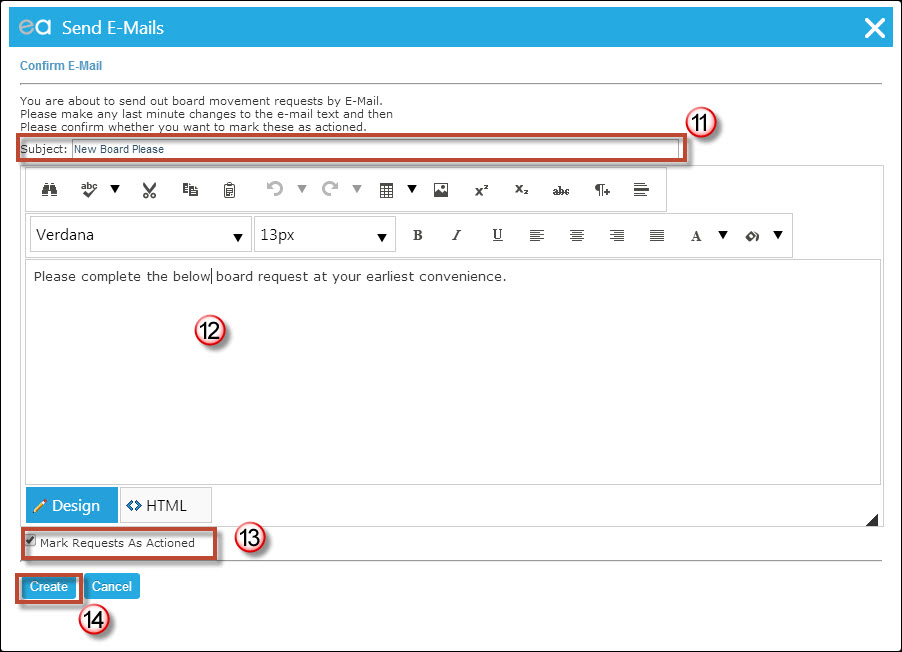Screen dimensions: 902x652
Task: Apply superscript formatting
Action: coord(481,190)
